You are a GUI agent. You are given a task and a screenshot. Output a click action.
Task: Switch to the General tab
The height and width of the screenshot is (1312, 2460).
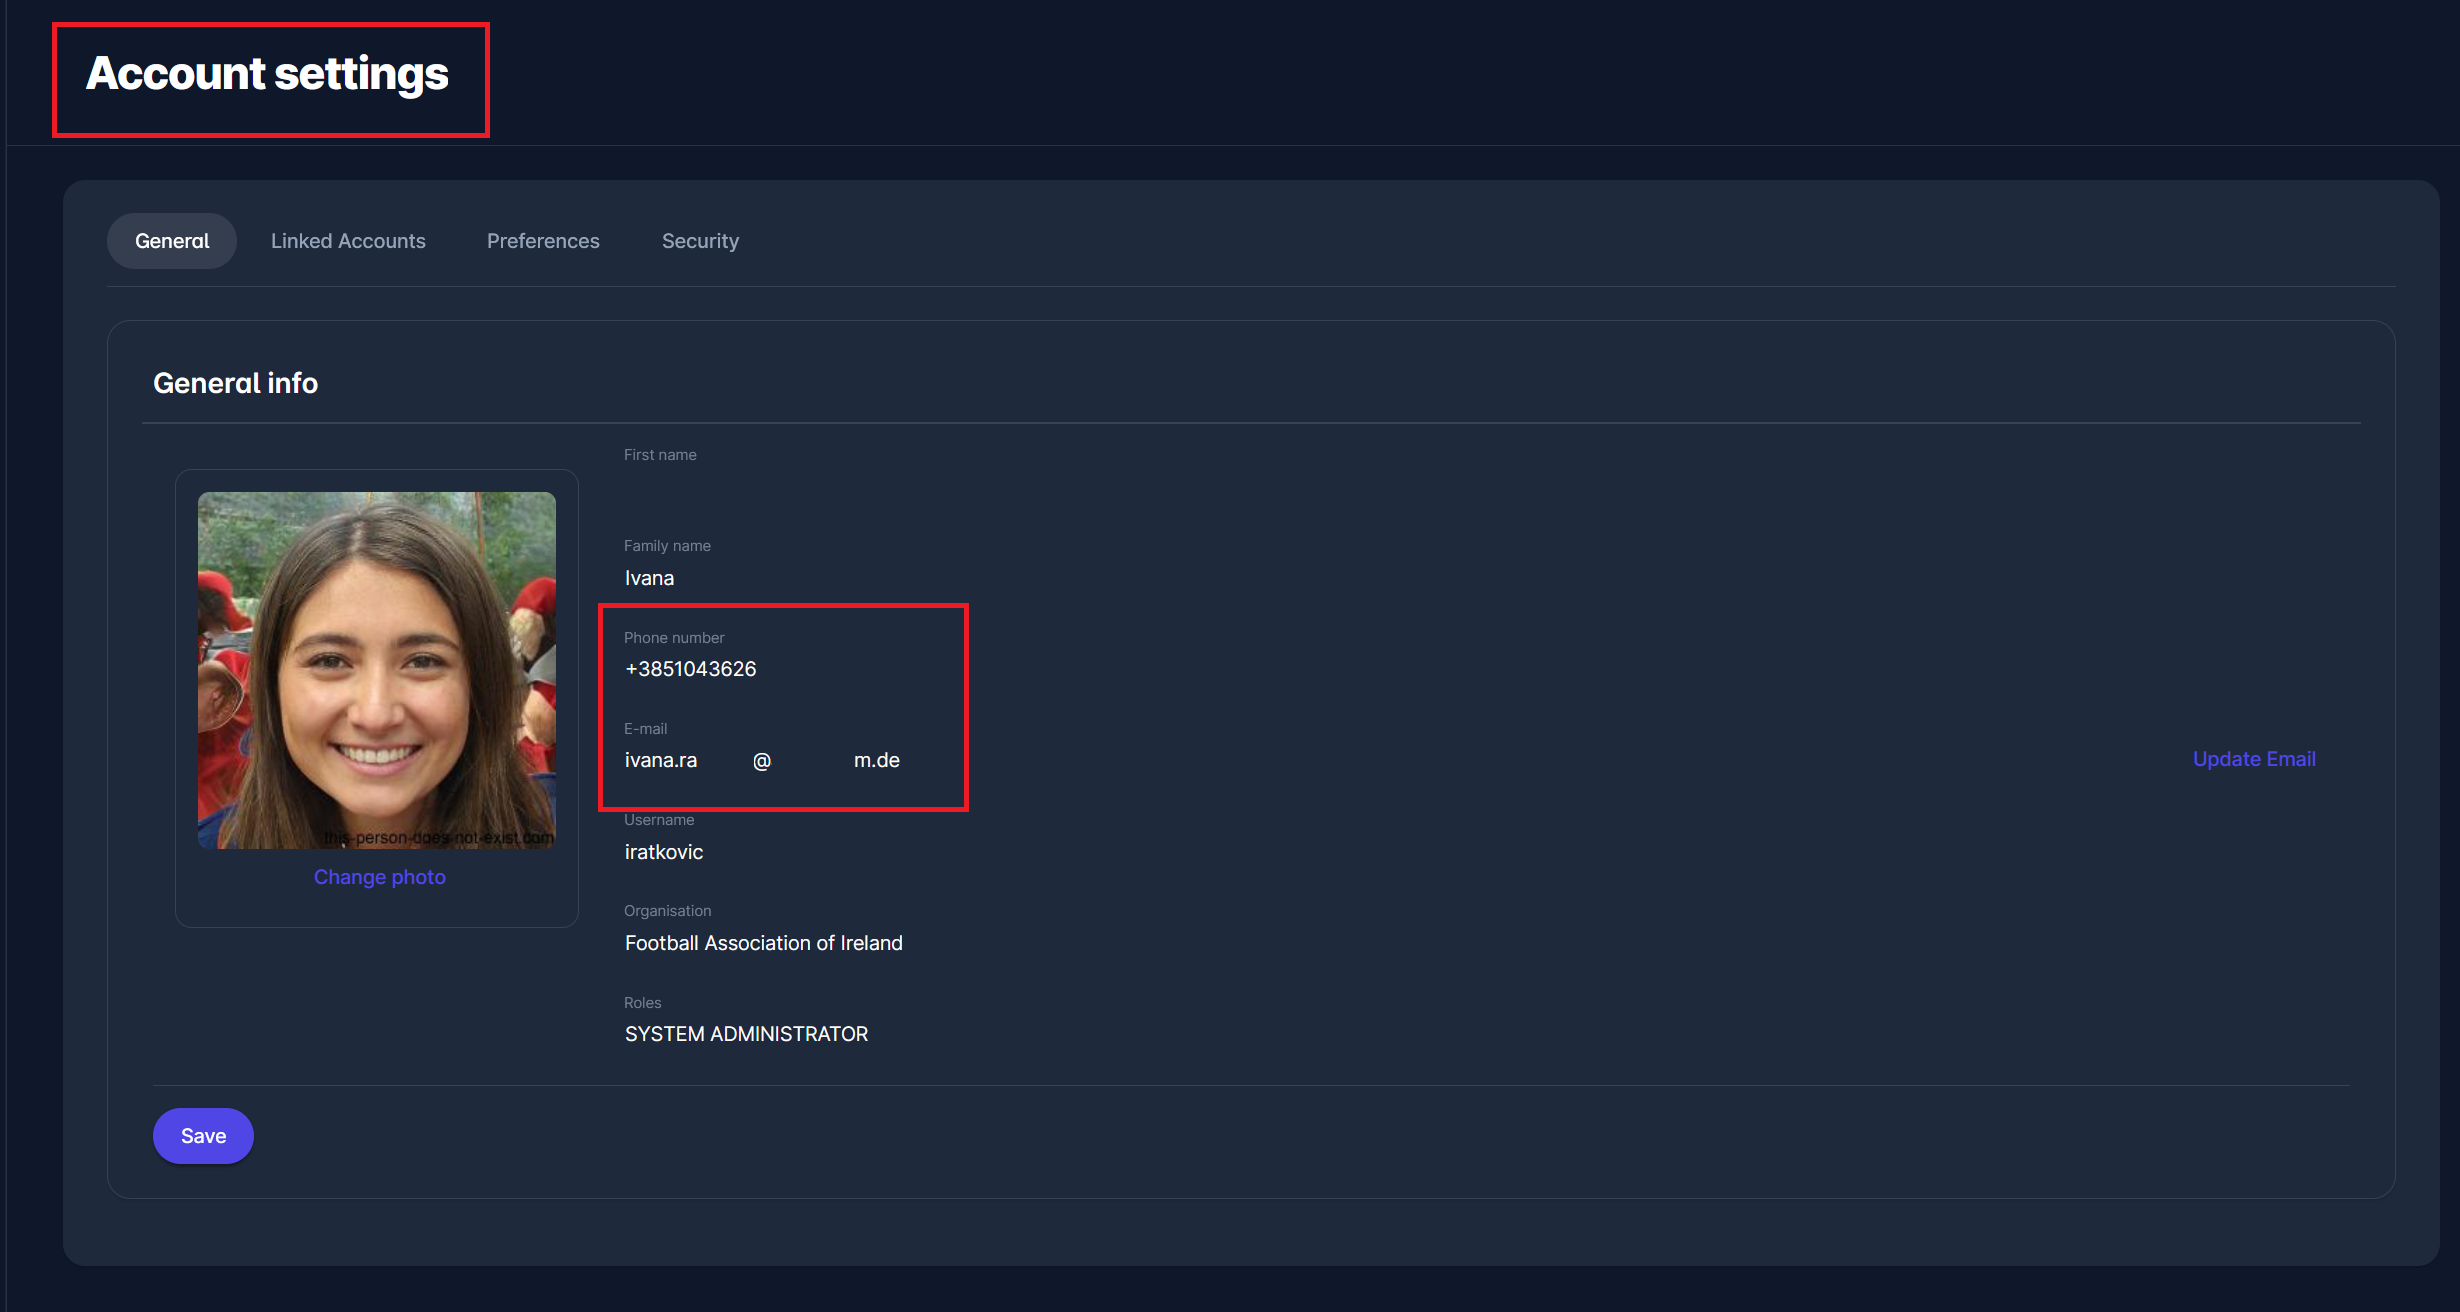click(172, 241)
